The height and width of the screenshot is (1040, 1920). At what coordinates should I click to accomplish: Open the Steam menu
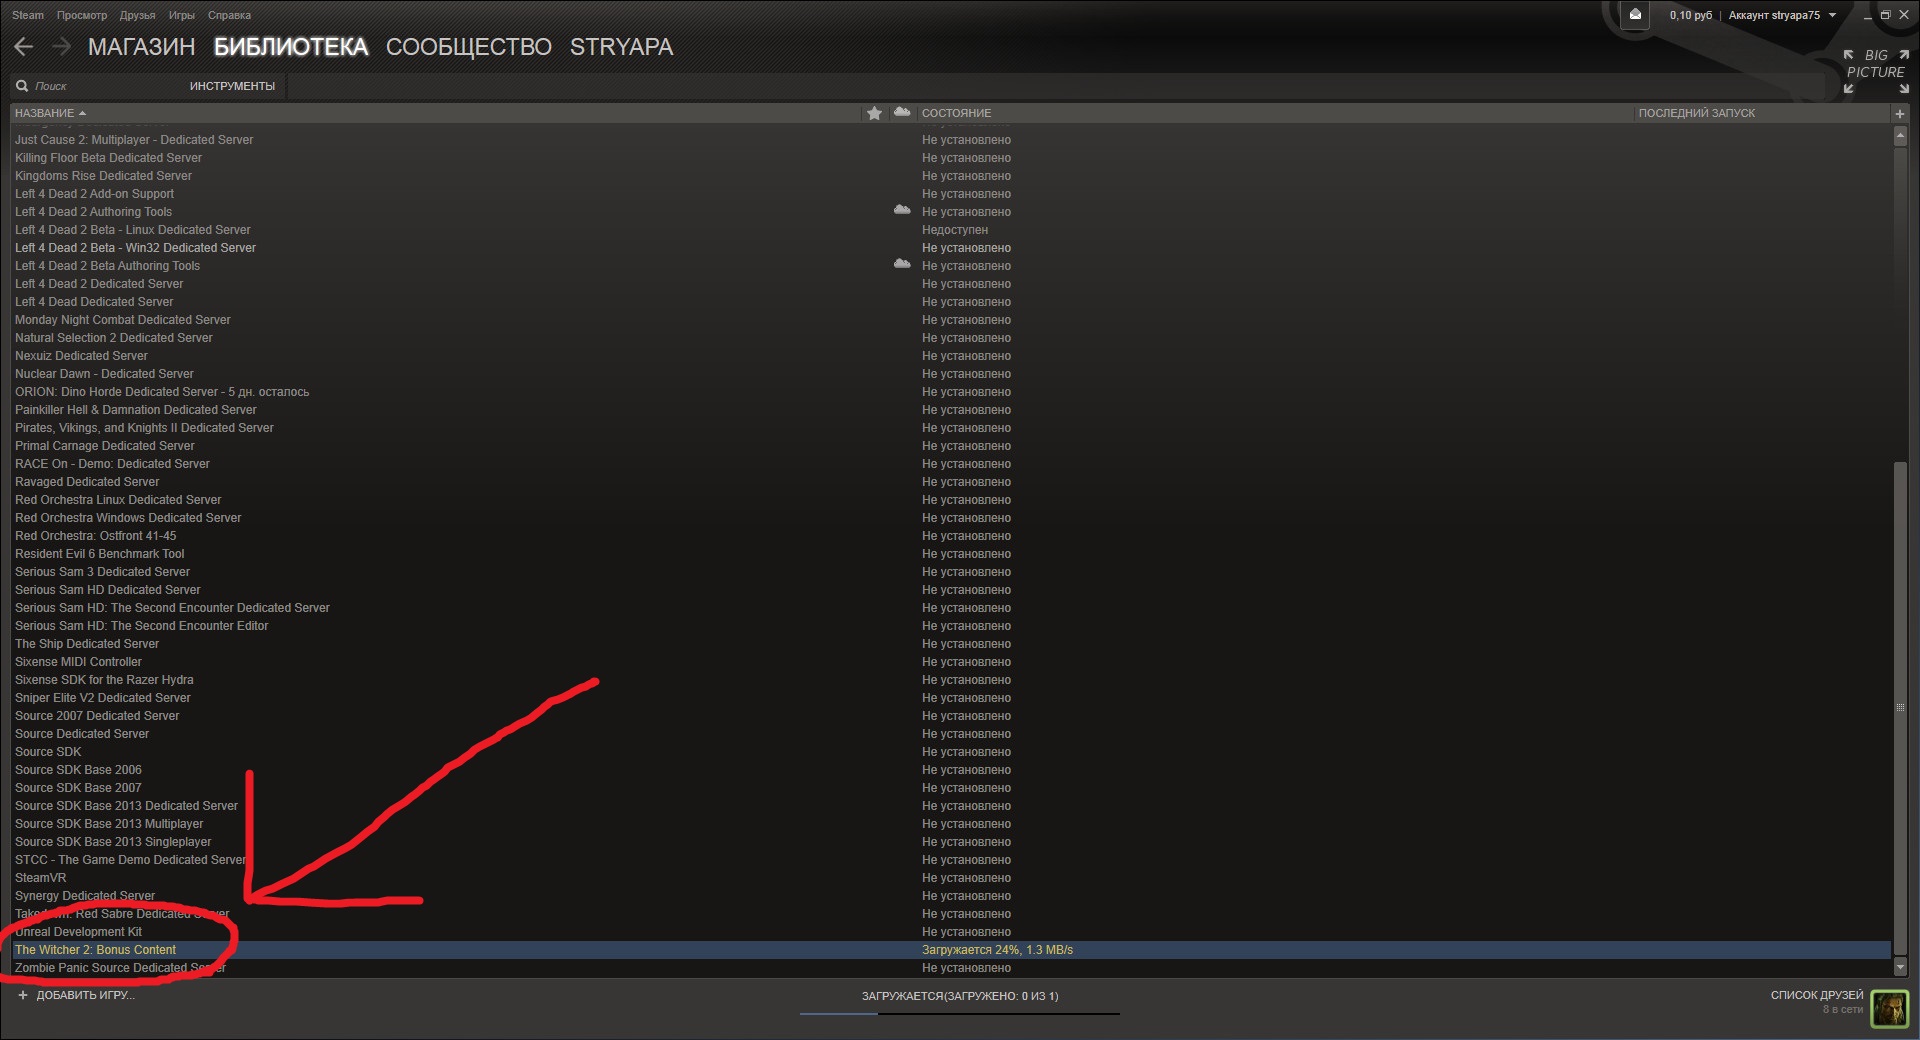click(x=28, y=15)
